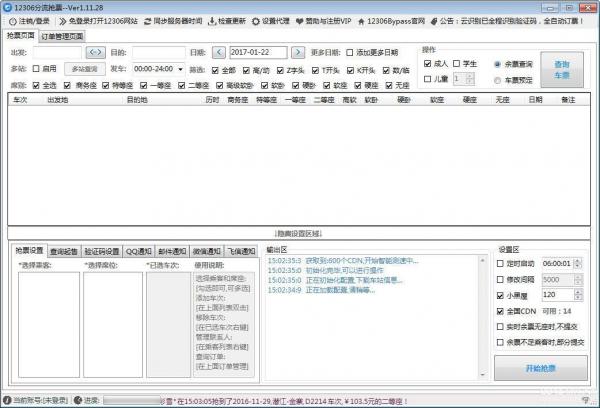Enable 定时启动 checkbox
Viewport: 600px width, 408px height.
[x=500, y=263]
